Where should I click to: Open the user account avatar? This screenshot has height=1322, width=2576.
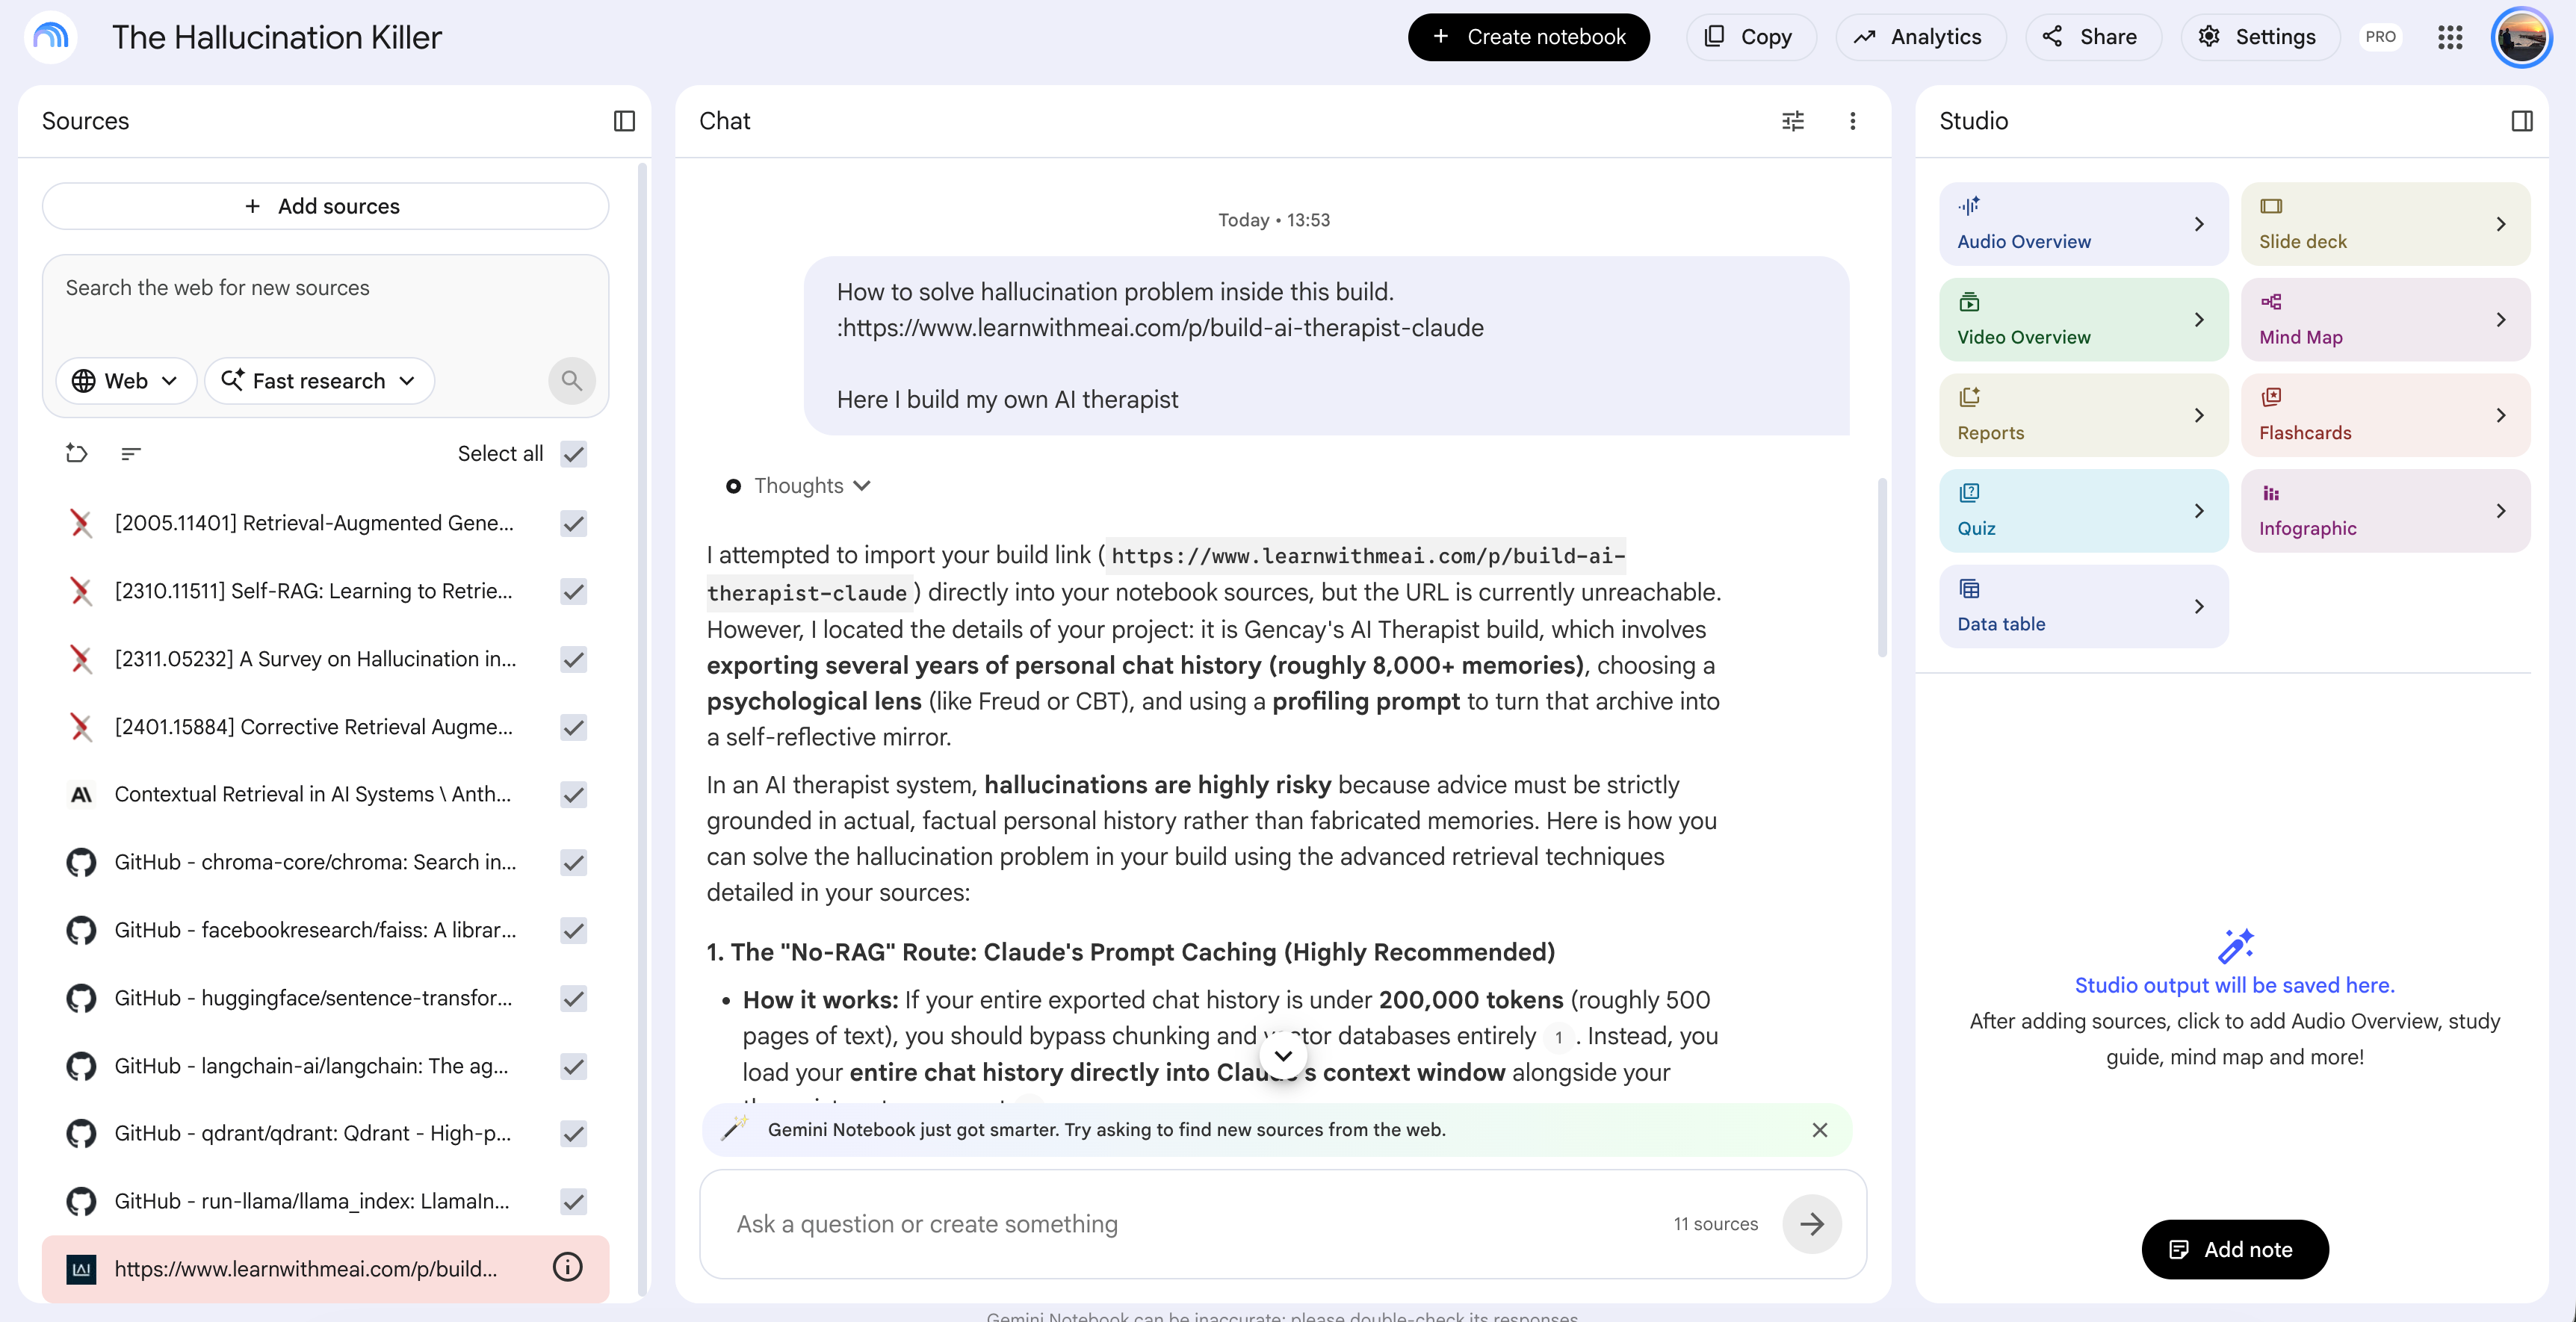[2521, 37]
